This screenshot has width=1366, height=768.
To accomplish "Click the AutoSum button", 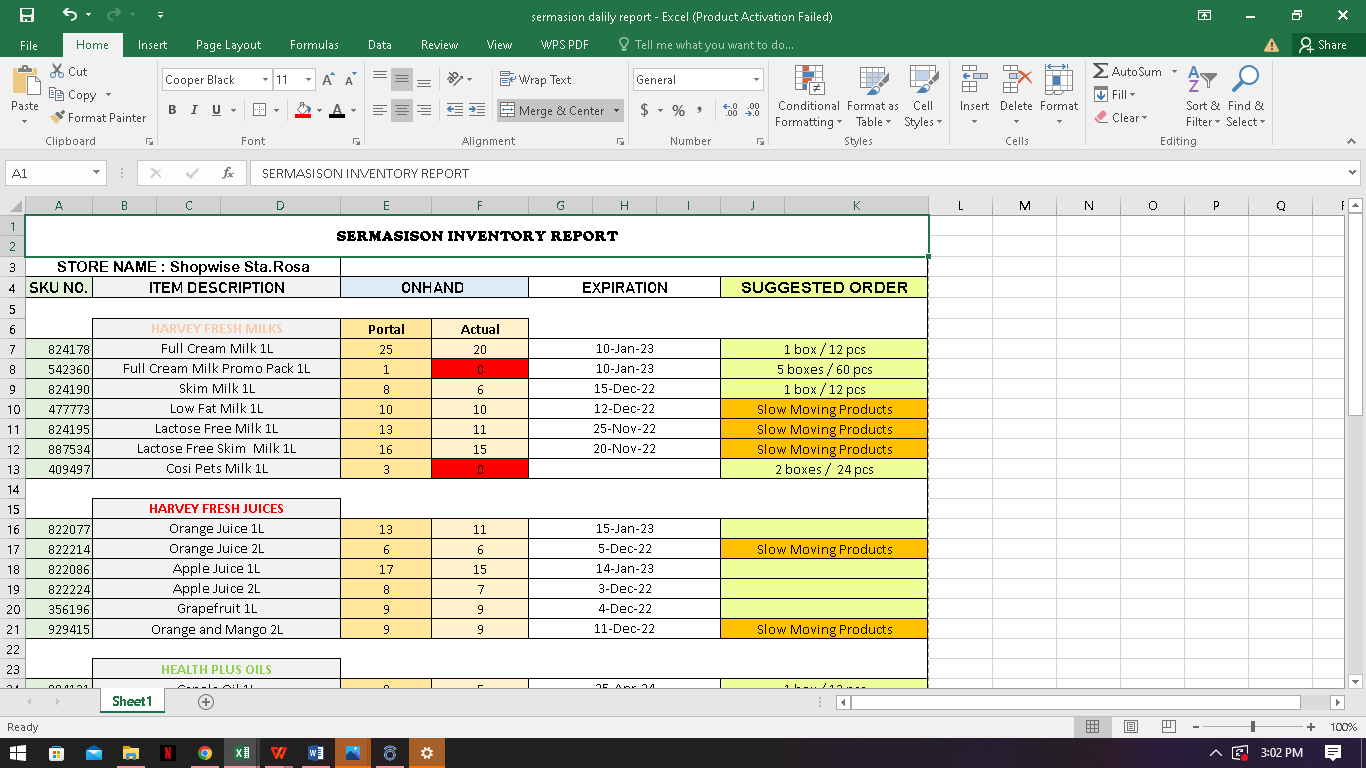I will coord(1128,72).
